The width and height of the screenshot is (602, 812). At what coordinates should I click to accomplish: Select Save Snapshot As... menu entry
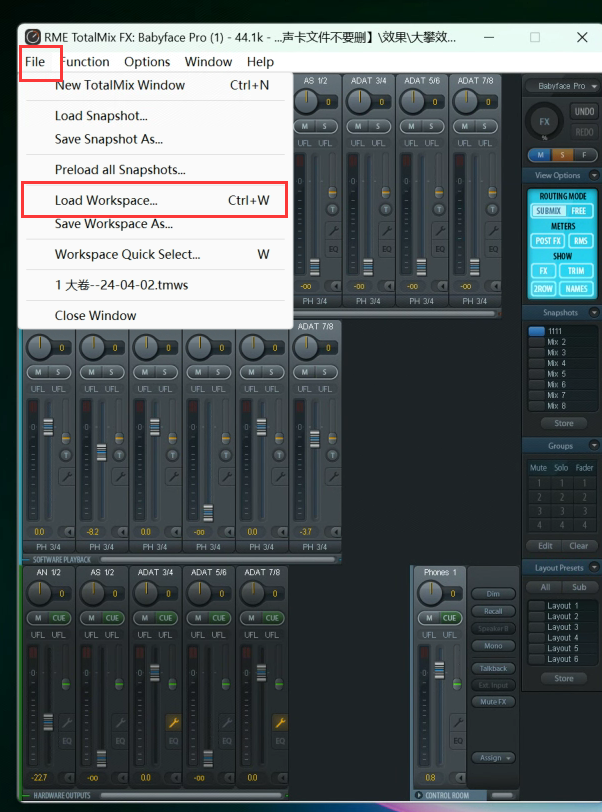pos(155,139)
